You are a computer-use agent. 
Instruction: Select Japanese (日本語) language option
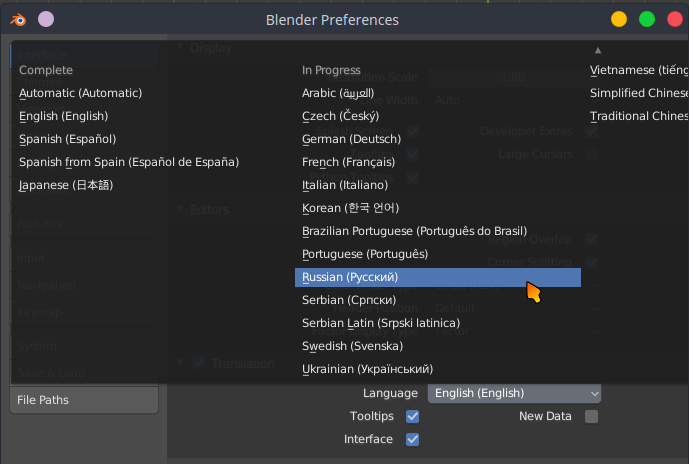(x=66, y=185)
